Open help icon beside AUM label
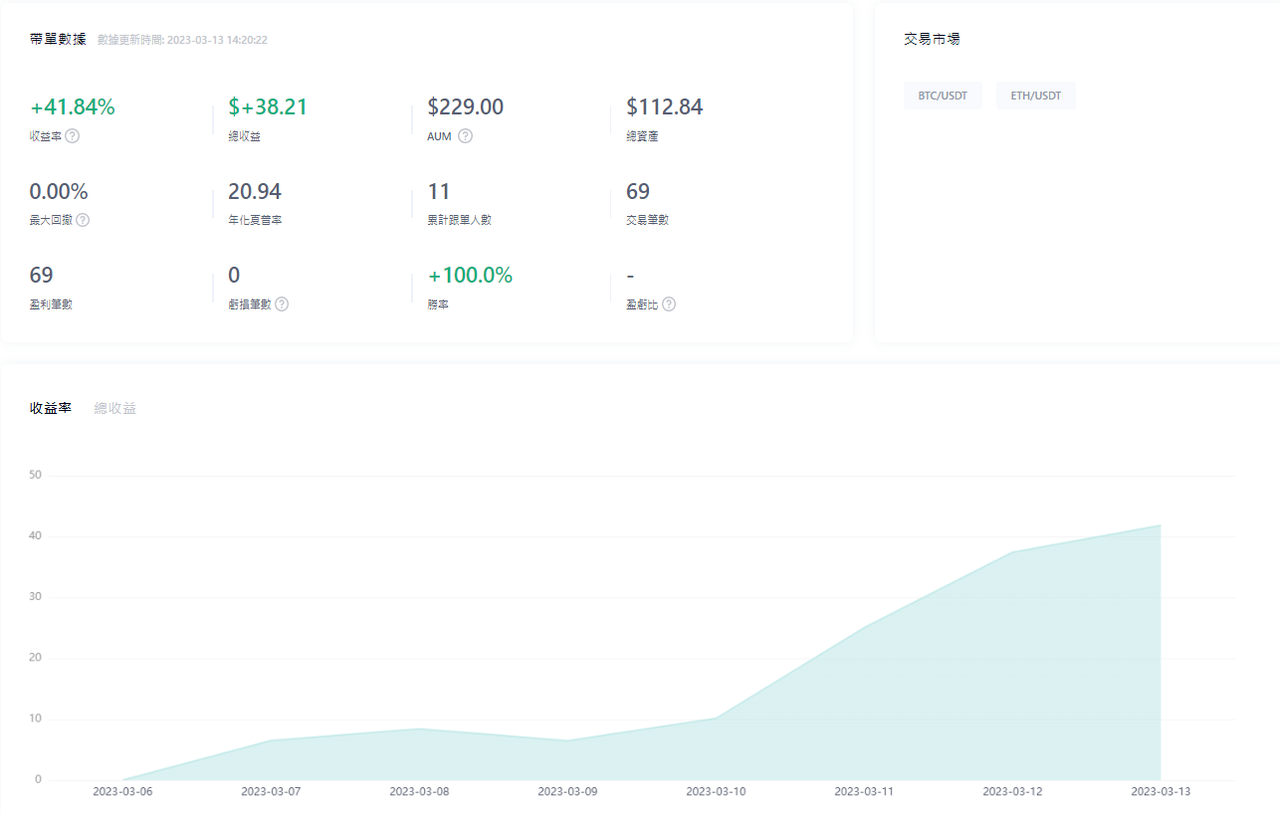1280x814 pixels. coord(465,136)
